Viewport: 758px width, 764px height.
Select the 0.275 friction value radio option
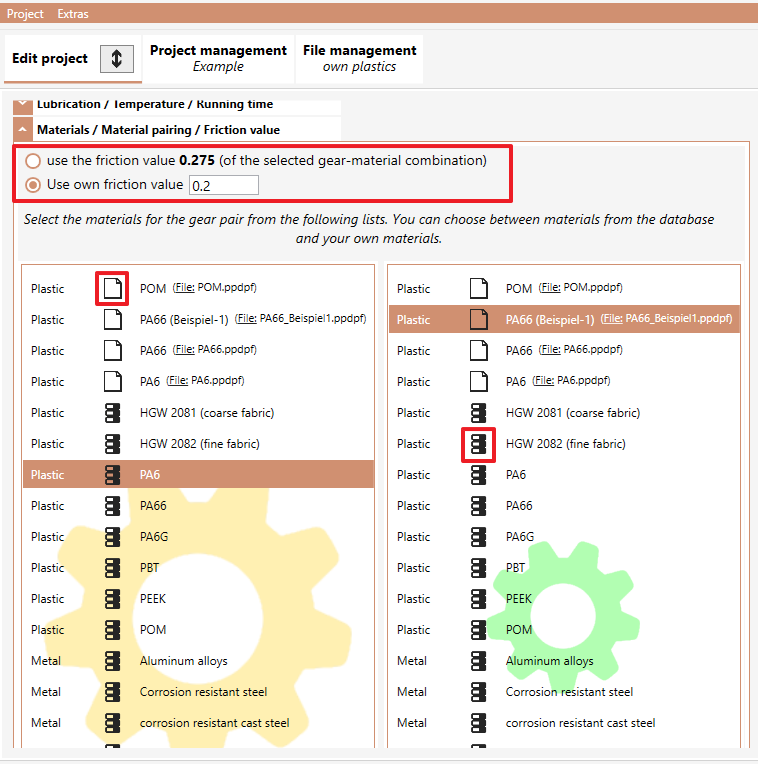tap(33, 161)
